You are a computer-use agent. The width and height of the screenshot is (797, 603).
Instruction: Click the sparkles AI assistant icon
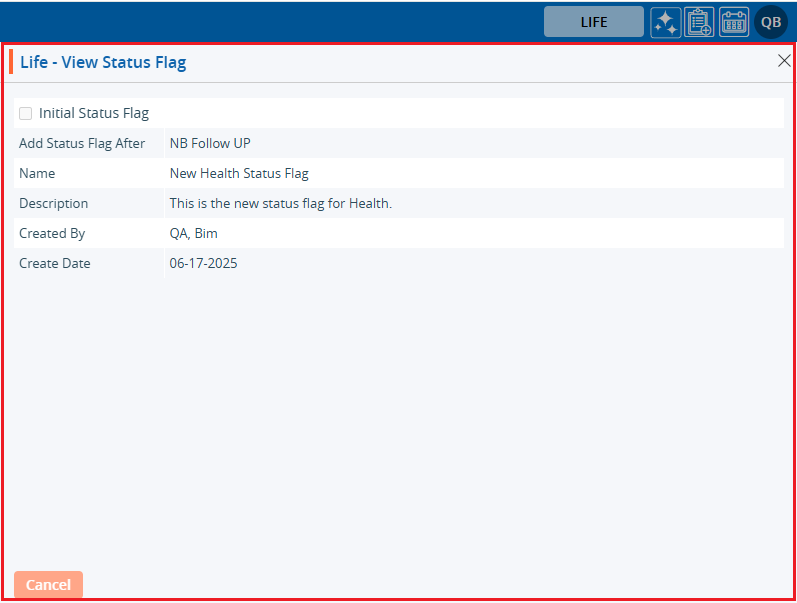(x=665, y=22)
